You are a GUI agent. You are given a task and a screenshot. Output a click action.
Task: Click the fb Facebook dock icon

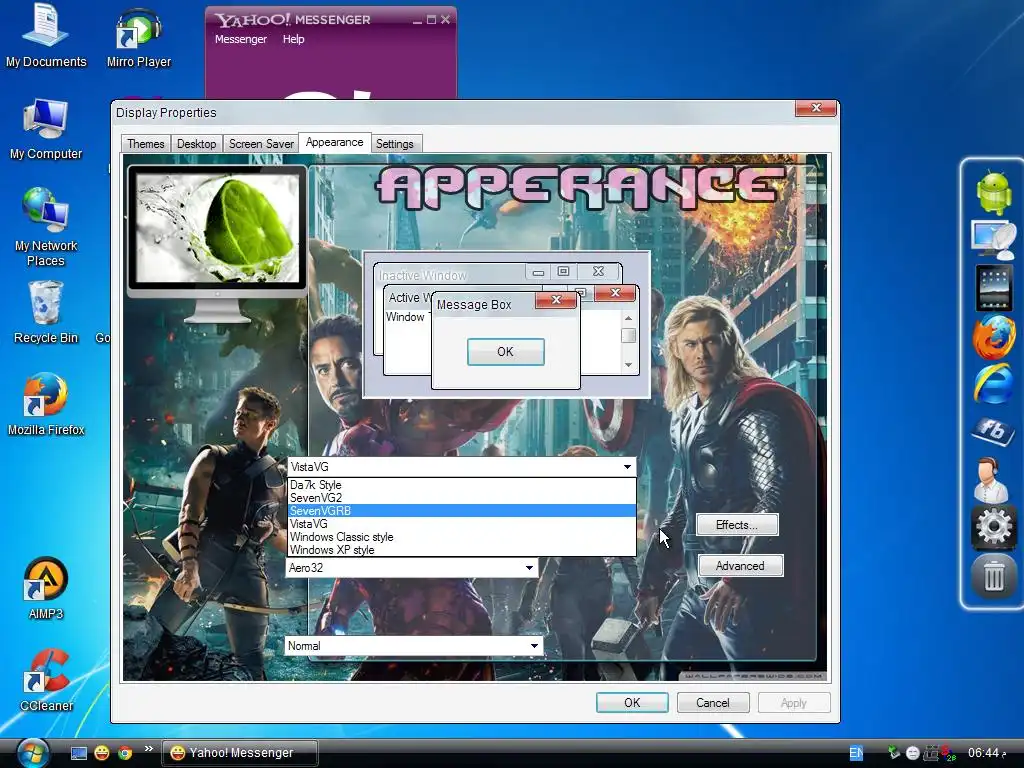point(993,431)
